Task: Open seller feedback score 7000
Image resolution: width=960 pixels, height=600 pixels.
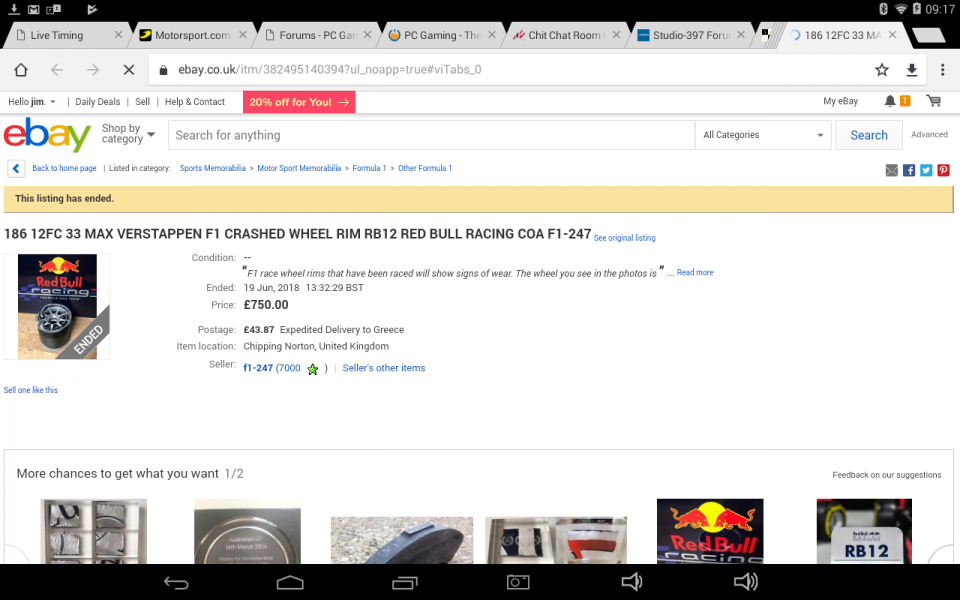Action: pos(290,368)
